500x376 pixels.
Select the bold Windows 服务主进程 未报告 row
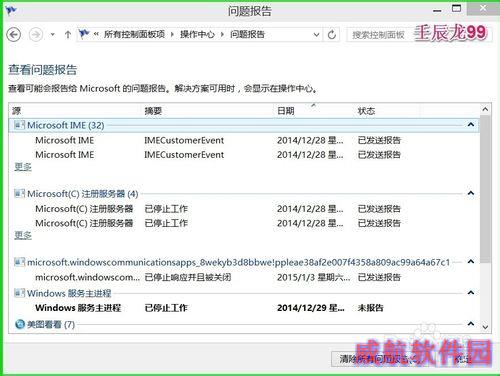pos(243,308)
